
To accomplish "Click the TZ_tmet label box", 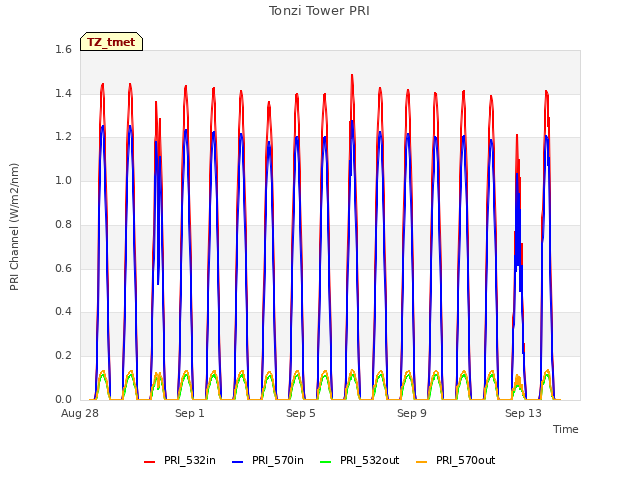I will 111,42.
